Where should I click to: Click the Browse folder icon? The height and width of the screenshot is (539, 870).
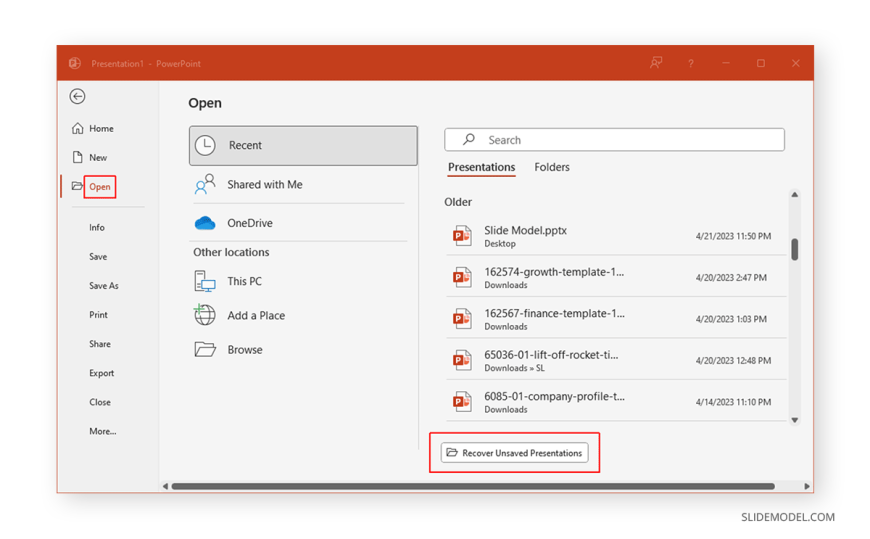click(205, 350)
